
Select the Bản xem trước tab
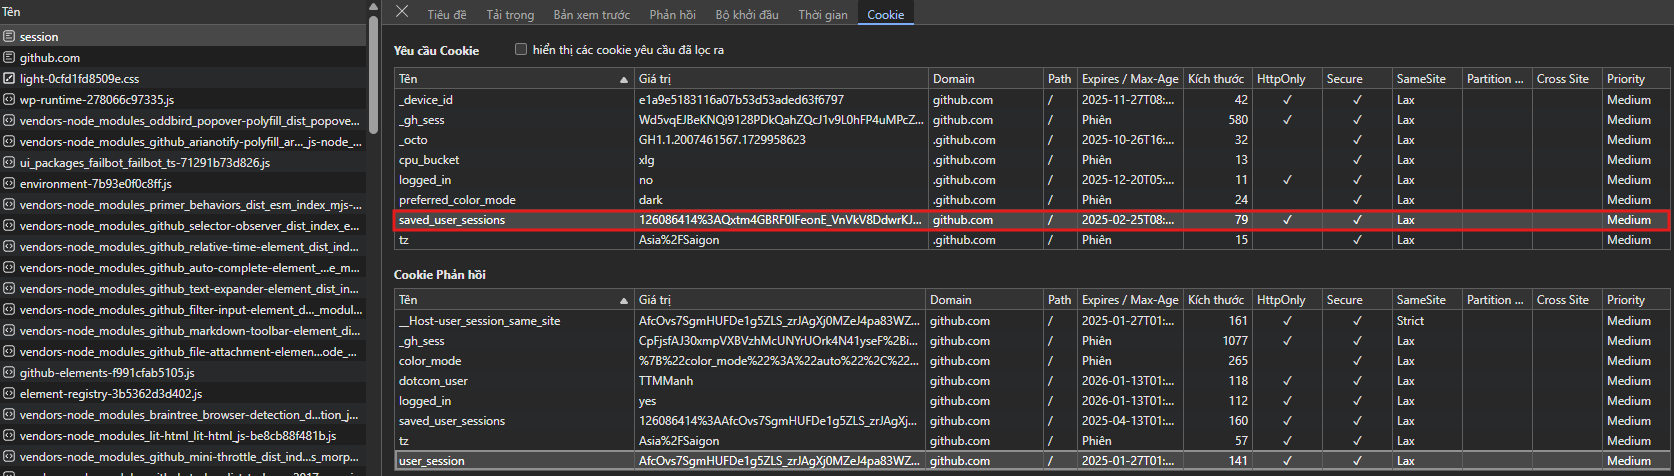pos(591,15)
